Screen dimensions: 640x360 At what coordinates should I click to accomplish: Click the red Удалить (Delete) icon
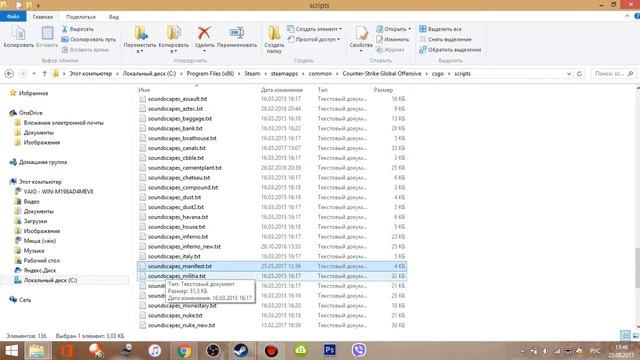coord(204,33)
